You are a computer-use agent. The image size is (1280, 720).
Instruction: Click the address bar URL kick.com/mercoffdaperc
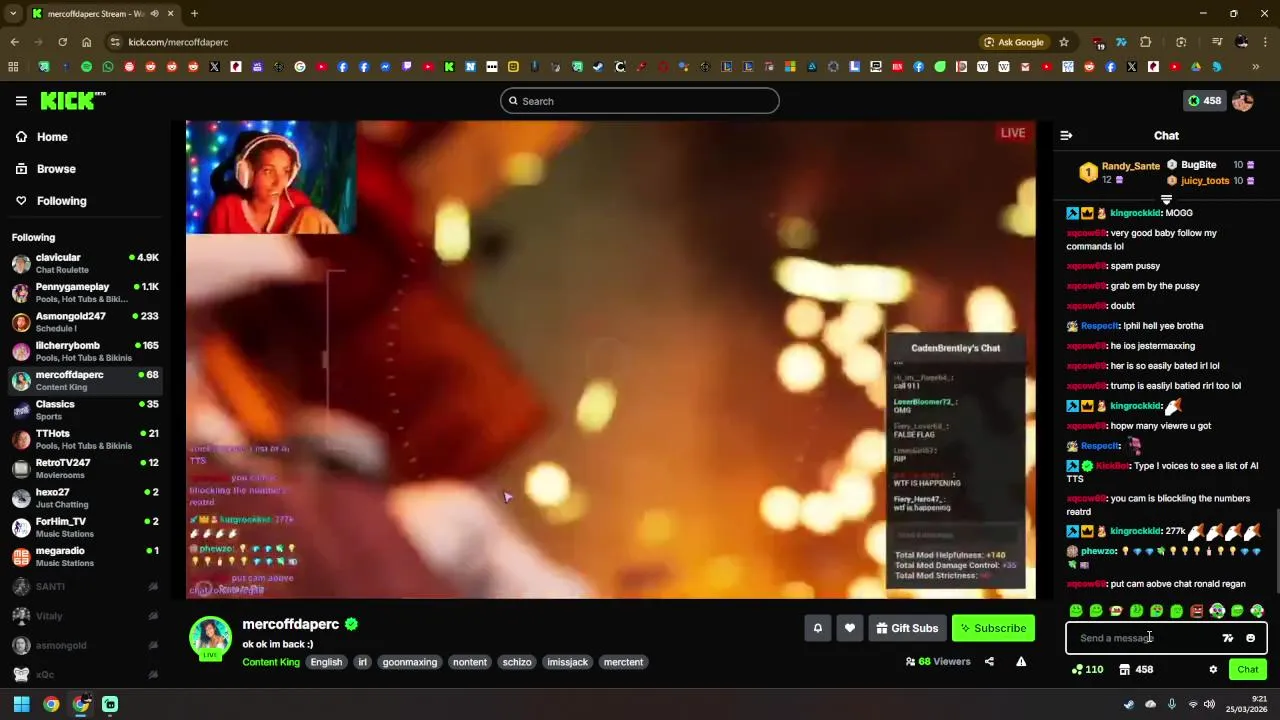(178, 42)
